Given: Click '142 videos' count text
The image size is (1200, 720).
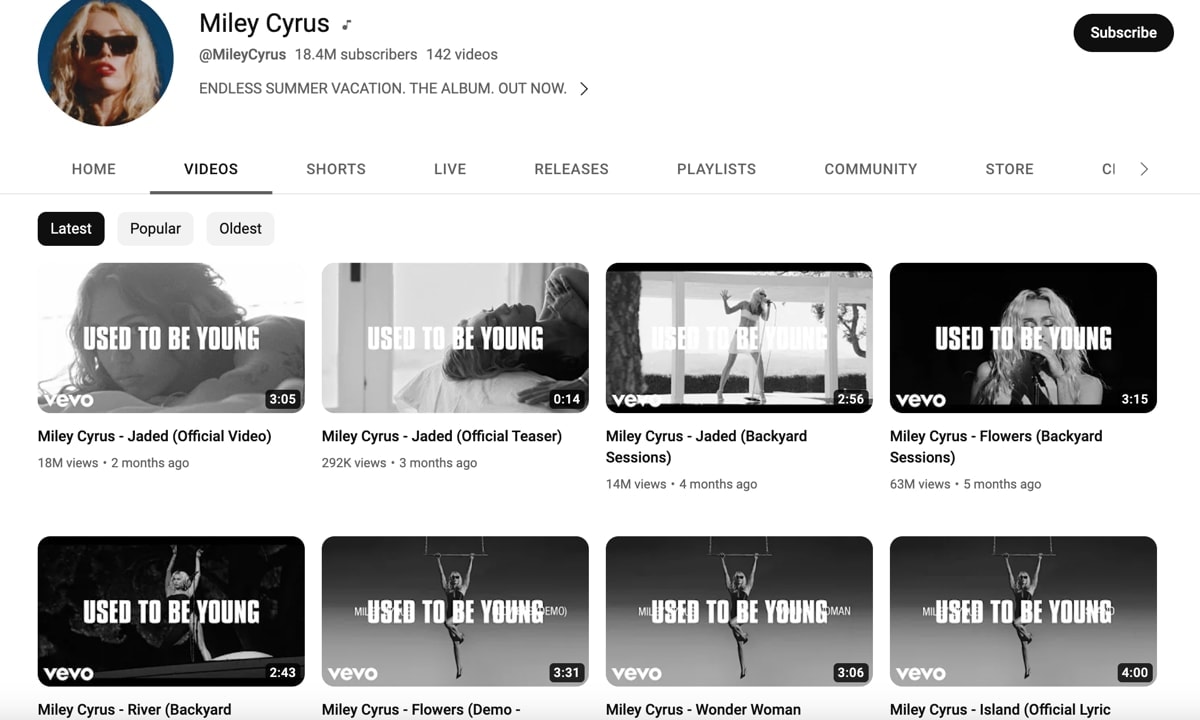Looking at the screenshot, I should click(462, 55).
